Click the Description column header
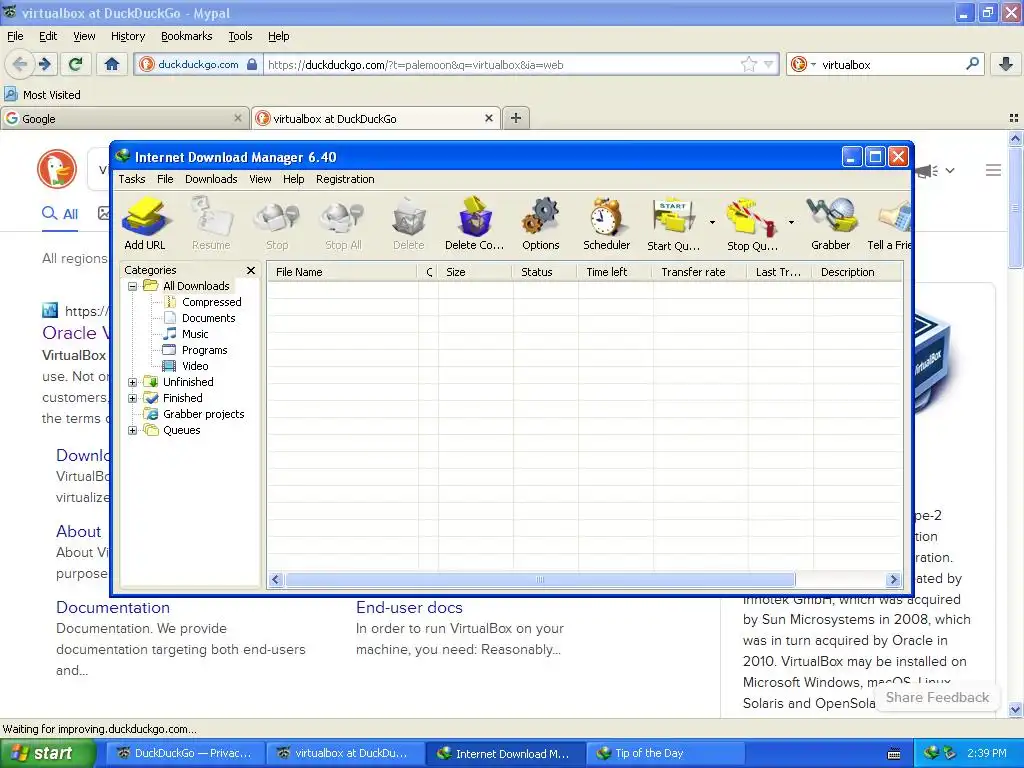 [x=857, y=272]
